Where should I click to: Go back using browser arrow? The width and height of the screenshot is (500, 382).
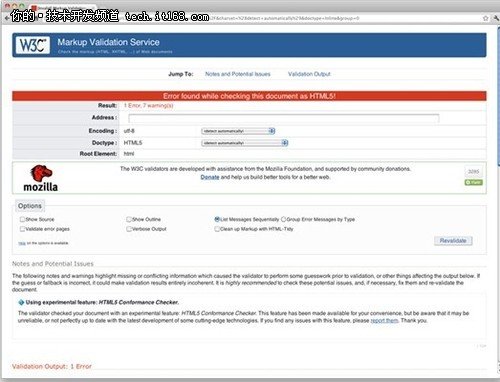(x=7, y=18)
